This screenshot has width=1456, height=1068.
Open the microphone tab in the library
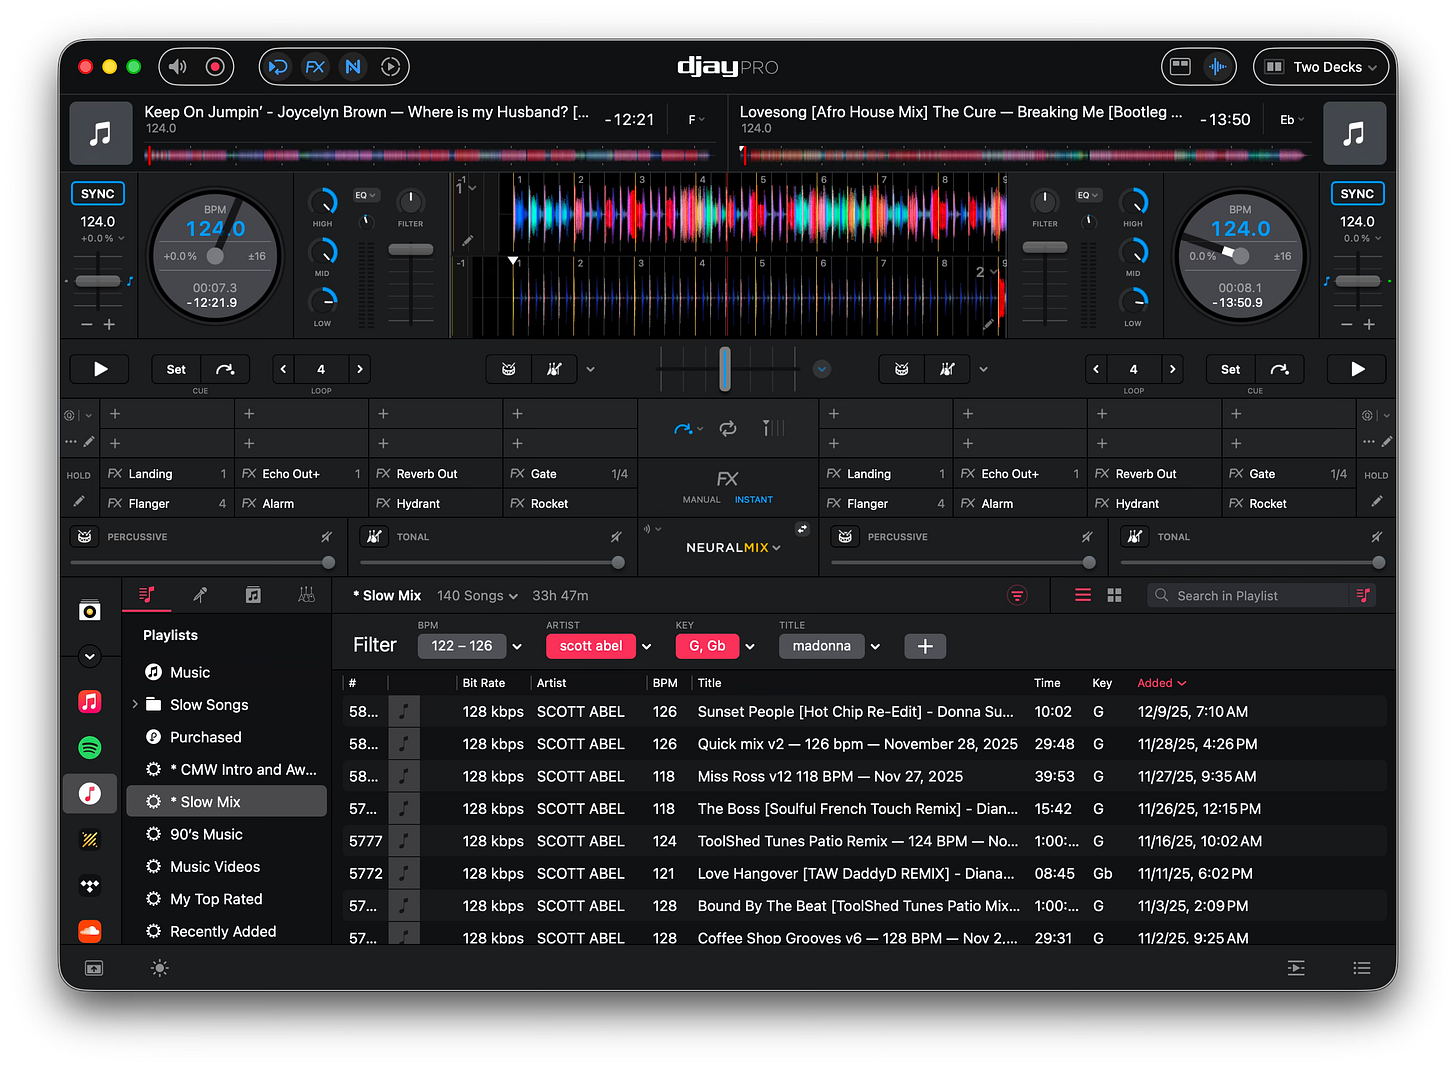click(200, 595)
